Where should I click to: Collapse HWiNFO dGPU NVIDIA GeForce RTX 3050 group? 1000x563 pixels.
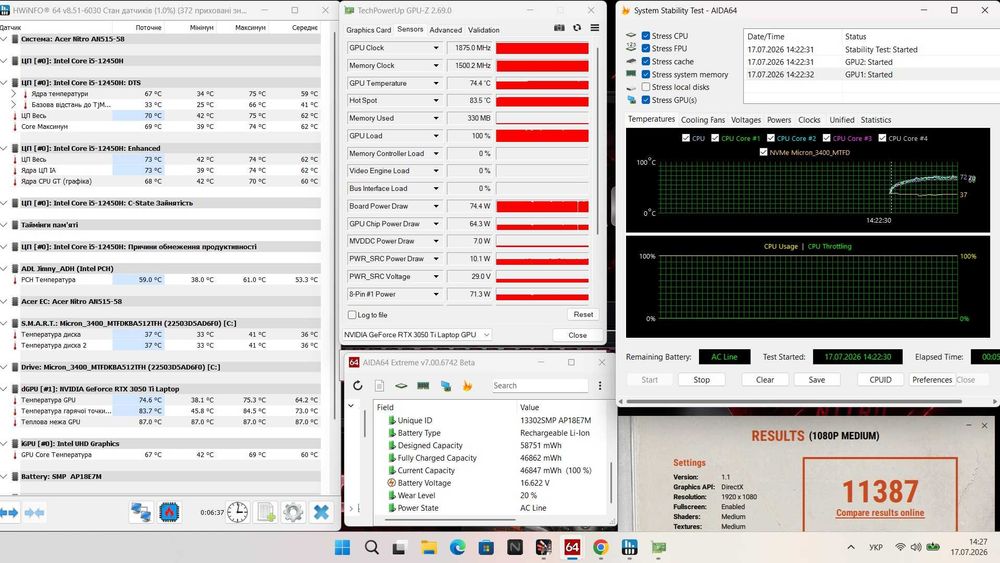click(4, 389)
